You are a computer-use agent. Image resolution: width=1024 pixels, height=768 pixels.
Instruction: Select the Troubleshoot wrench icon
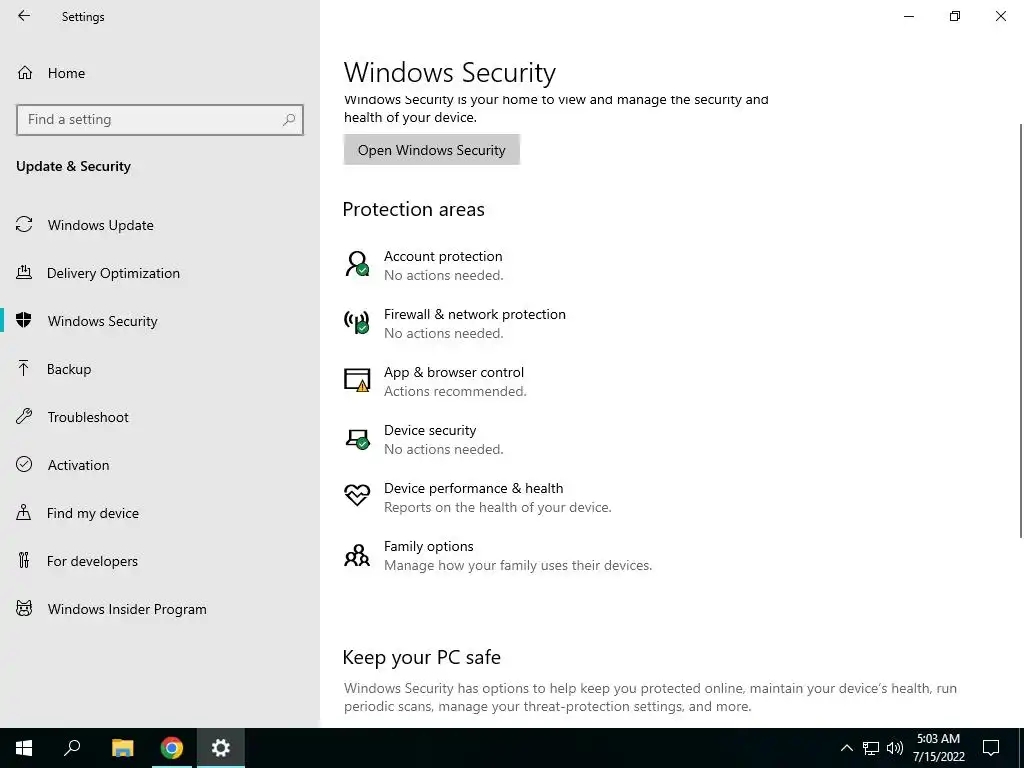click(24, 417)
